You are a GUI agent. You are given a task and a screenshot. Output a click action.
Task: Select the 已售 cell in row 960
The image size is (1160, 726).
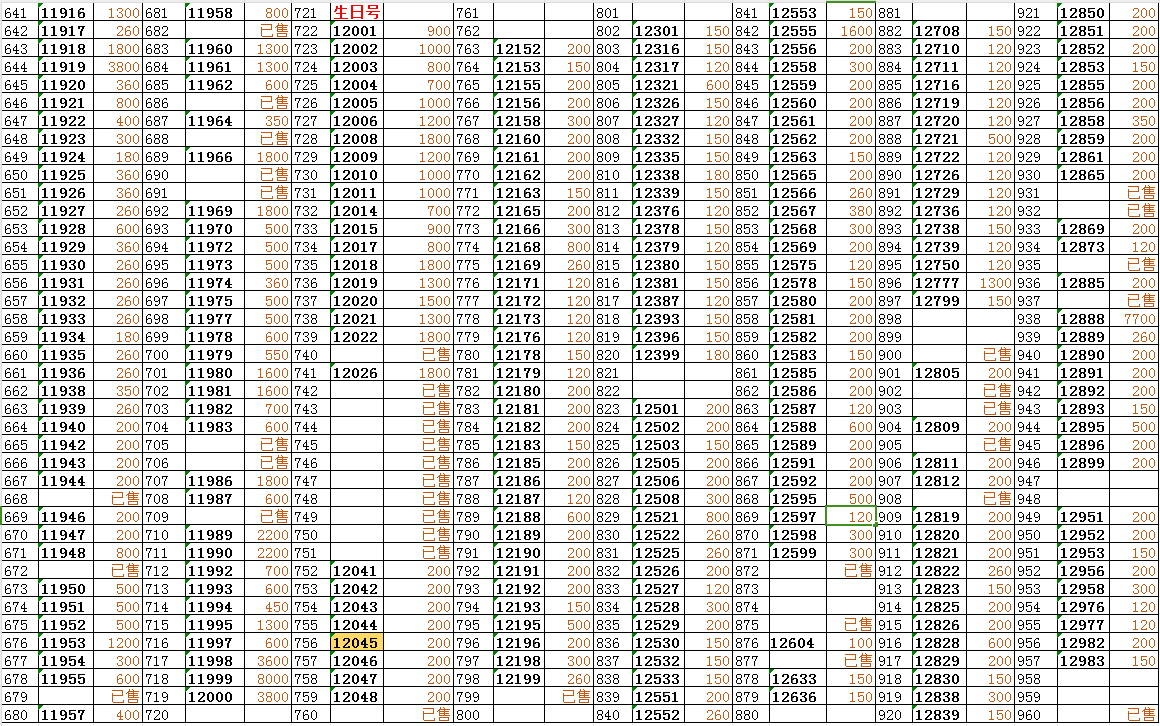[1132, 715]
